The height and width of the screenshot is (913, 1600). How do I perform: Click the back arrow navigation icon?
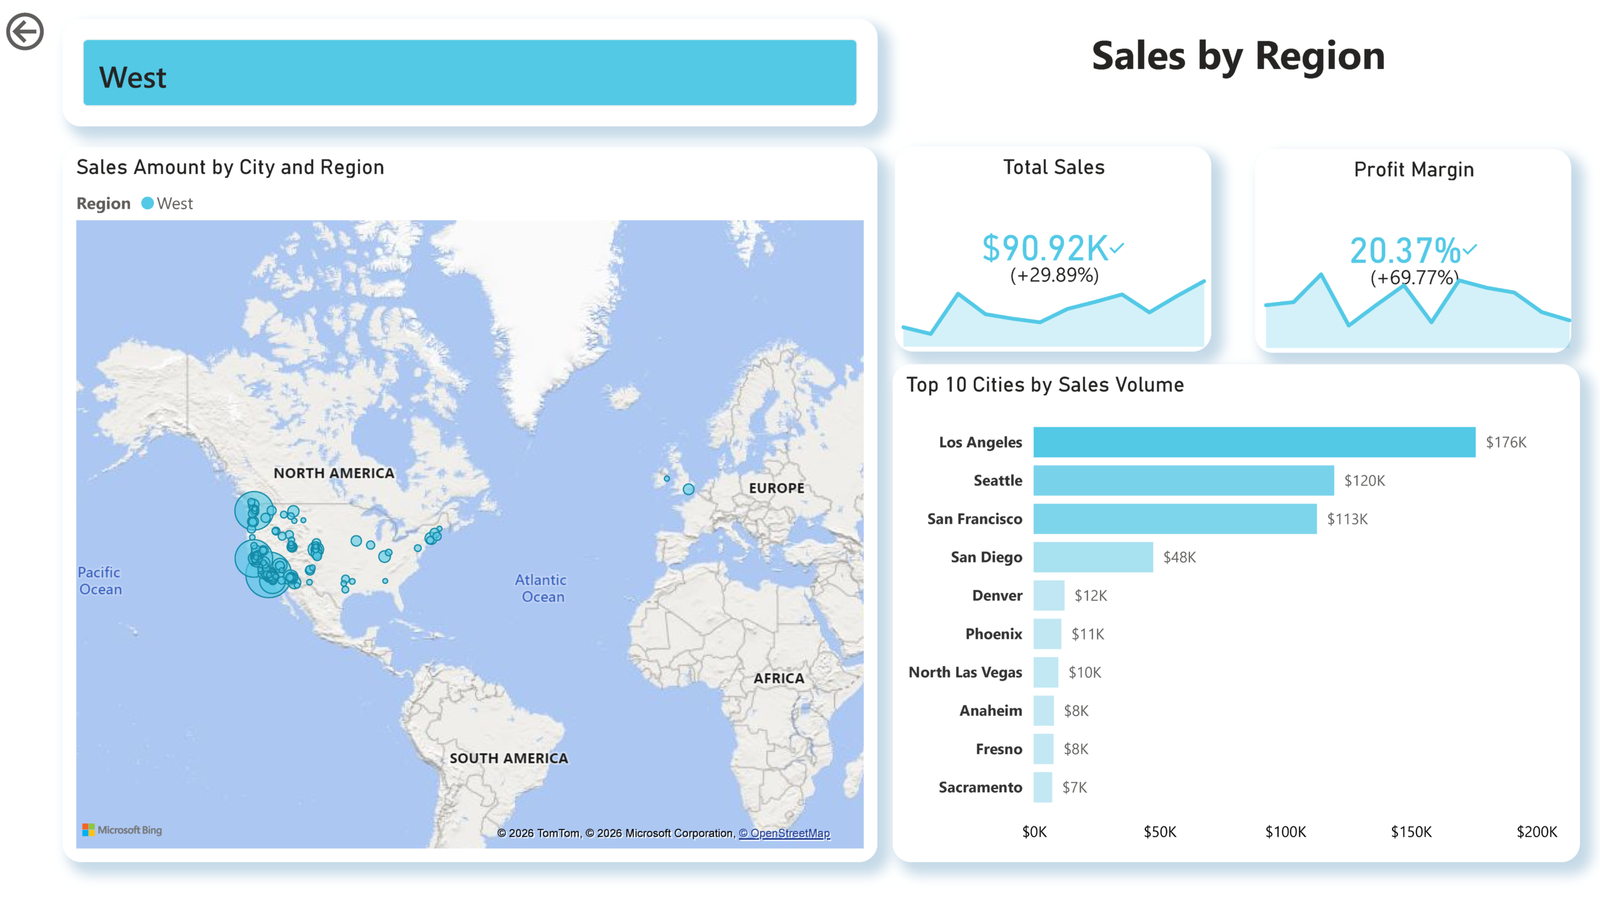click(x=24, y=31)
